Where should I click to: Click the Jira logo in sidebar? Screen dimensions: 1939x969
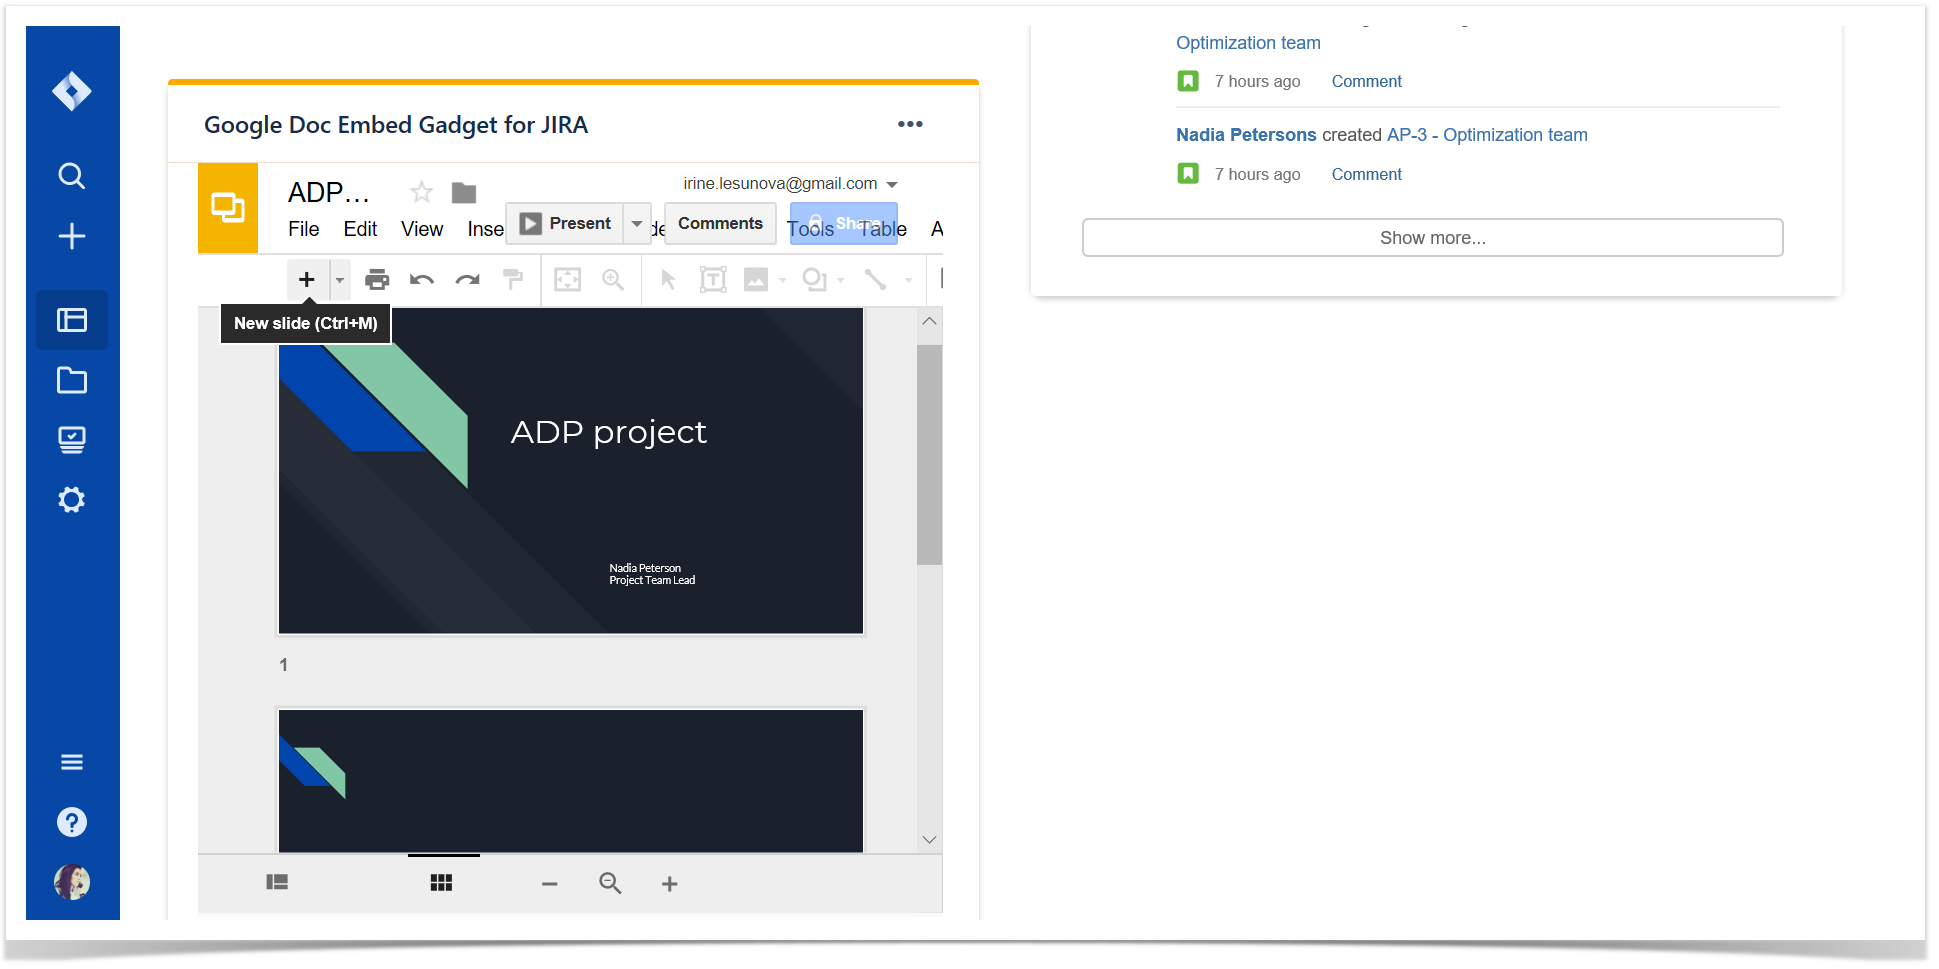click(x=72, y=91)
